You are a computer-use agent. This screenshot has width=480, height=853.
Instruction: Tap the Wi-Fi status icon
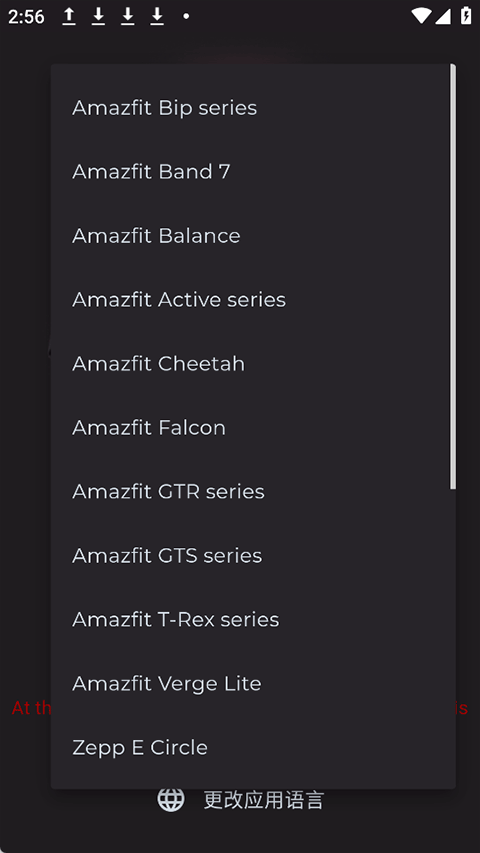(x=421, y=16)
